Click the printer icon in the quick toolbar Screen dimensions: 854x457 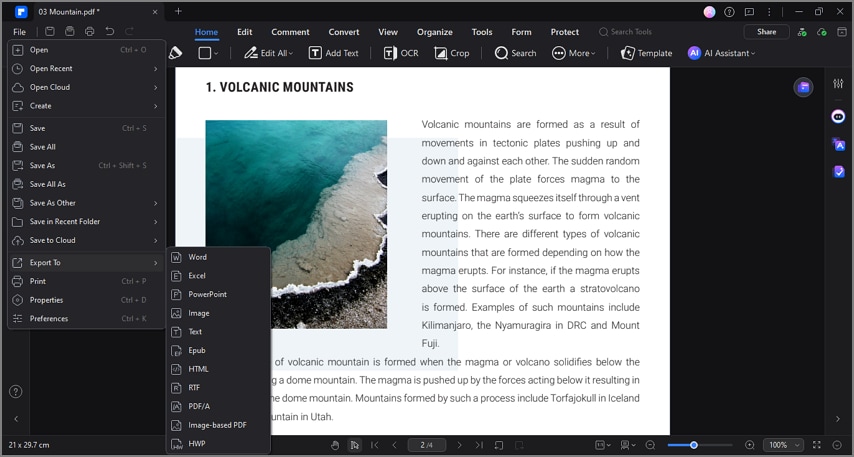pos(89,32)
